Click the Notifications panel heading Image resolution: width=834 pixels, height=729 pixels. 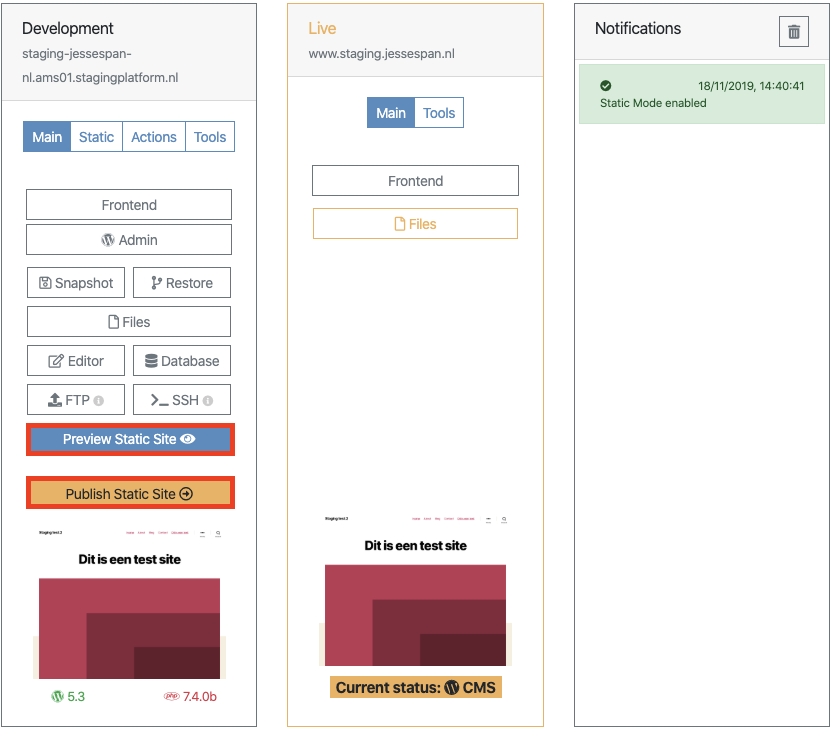pos(638,28)
